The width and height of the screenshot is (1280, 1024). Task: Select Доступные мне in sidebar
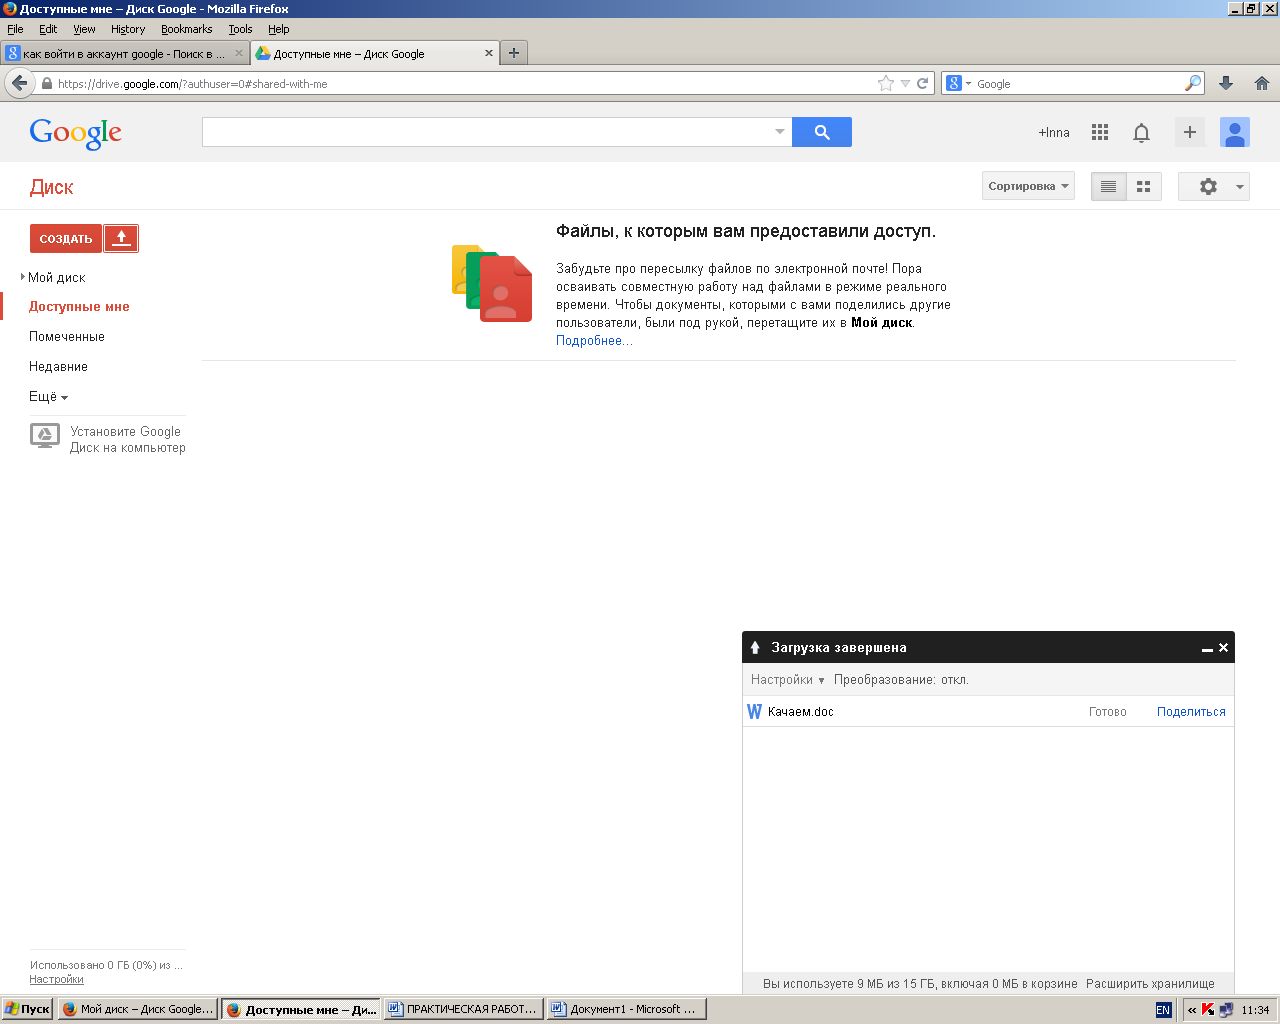(x=79, y=307)
